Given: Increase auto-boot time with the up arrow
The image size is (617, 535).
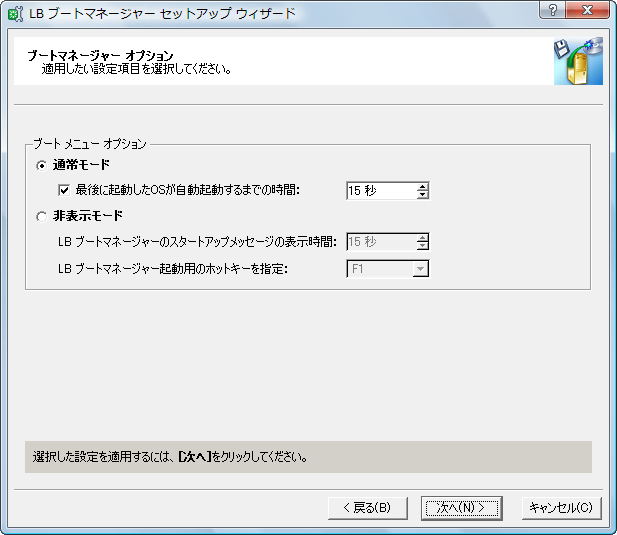Looking at the screenshot, I should tap(422, 187).
